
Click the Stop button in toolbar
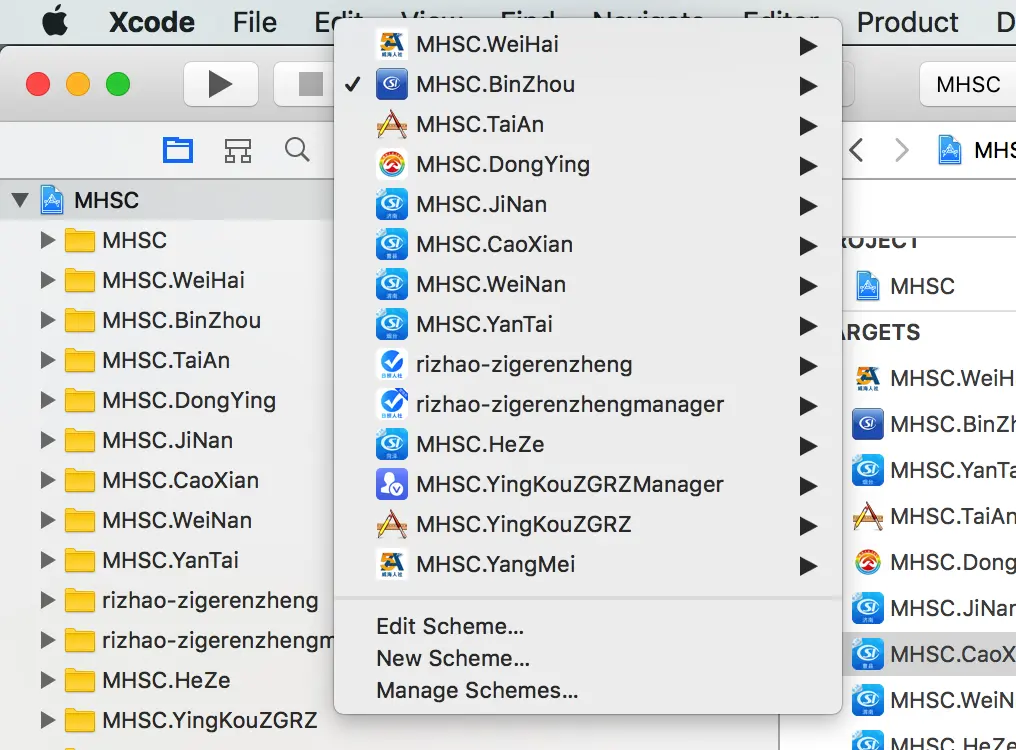[x=310, y=84]
